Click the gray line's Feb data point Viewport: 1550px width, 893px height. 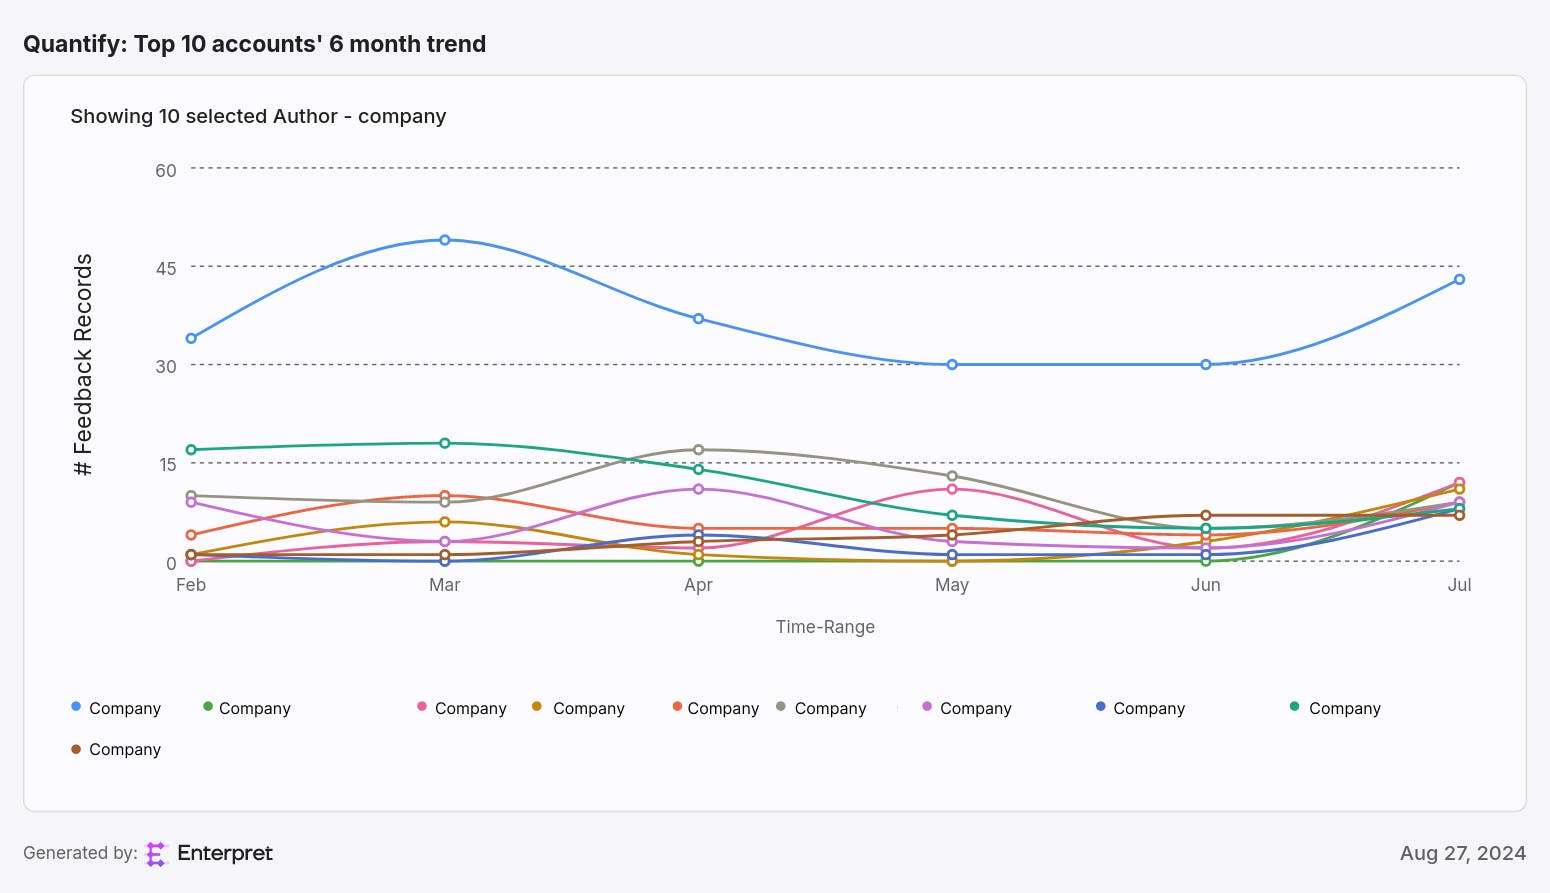pos(191,496)
